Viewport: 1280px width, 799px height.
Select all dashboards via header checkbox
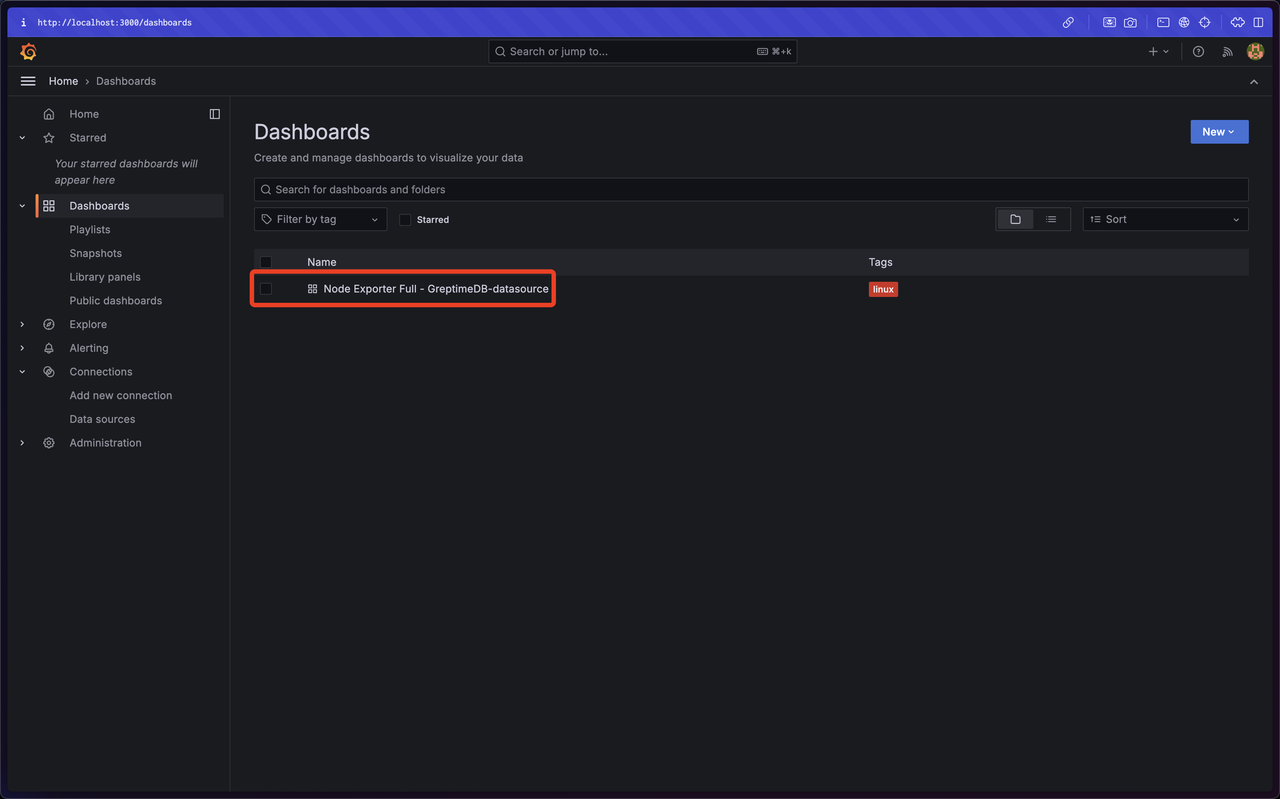(266, 261)
